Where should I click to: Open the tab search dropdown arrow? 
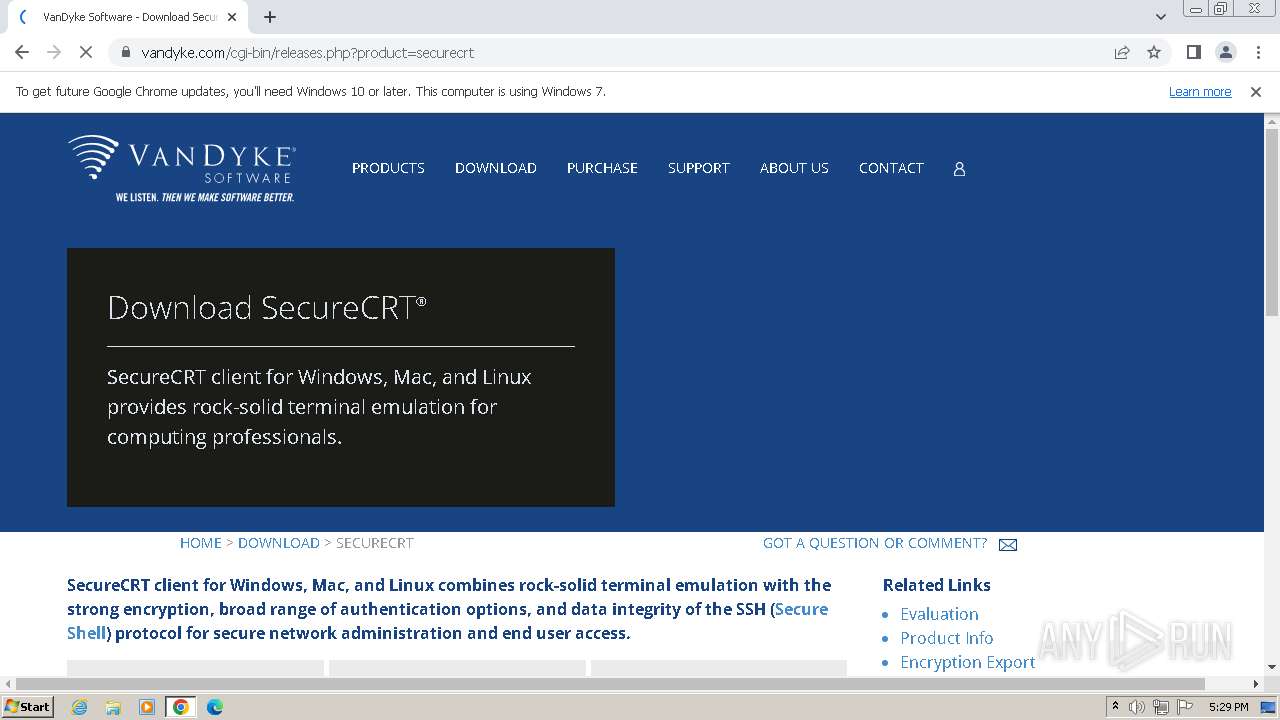pos(1160,17)
